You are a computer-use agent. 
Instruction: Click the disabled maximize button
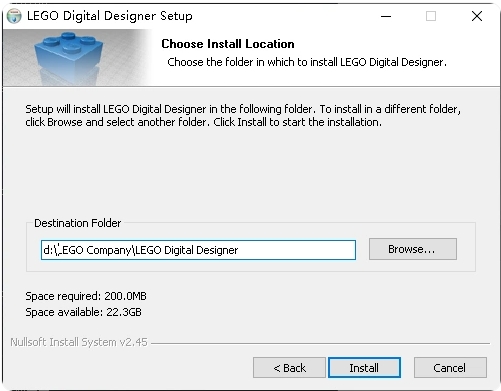tap(431, 16)
